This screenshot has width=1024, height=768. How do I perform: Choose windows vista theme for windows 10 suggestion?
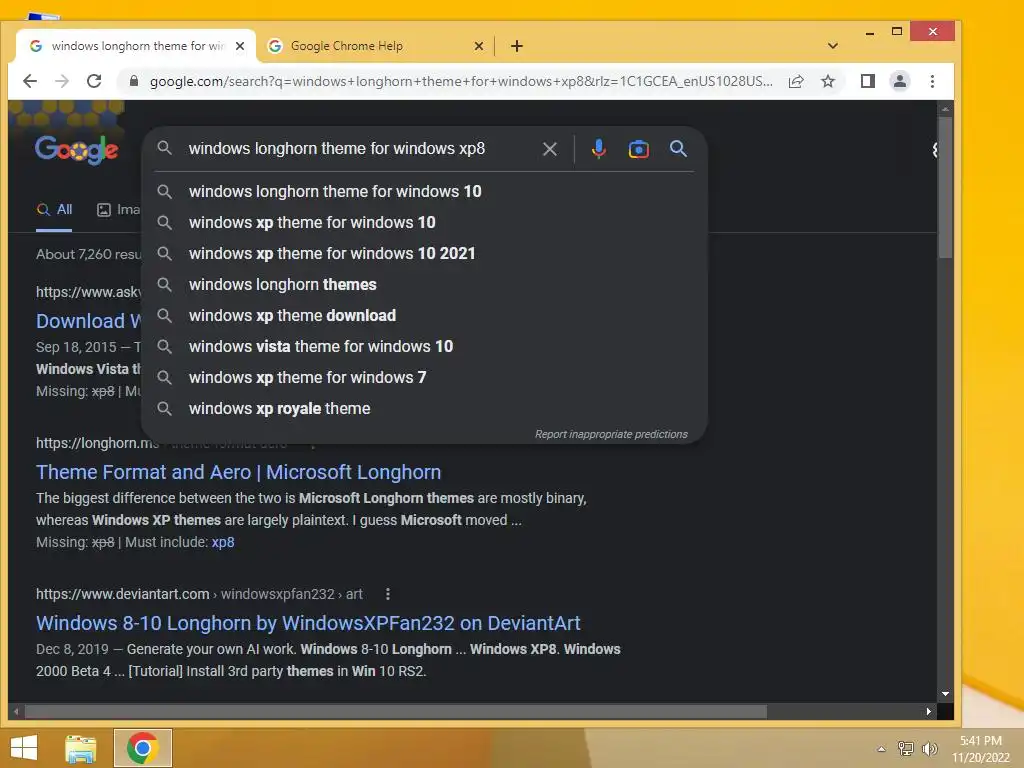424,346
